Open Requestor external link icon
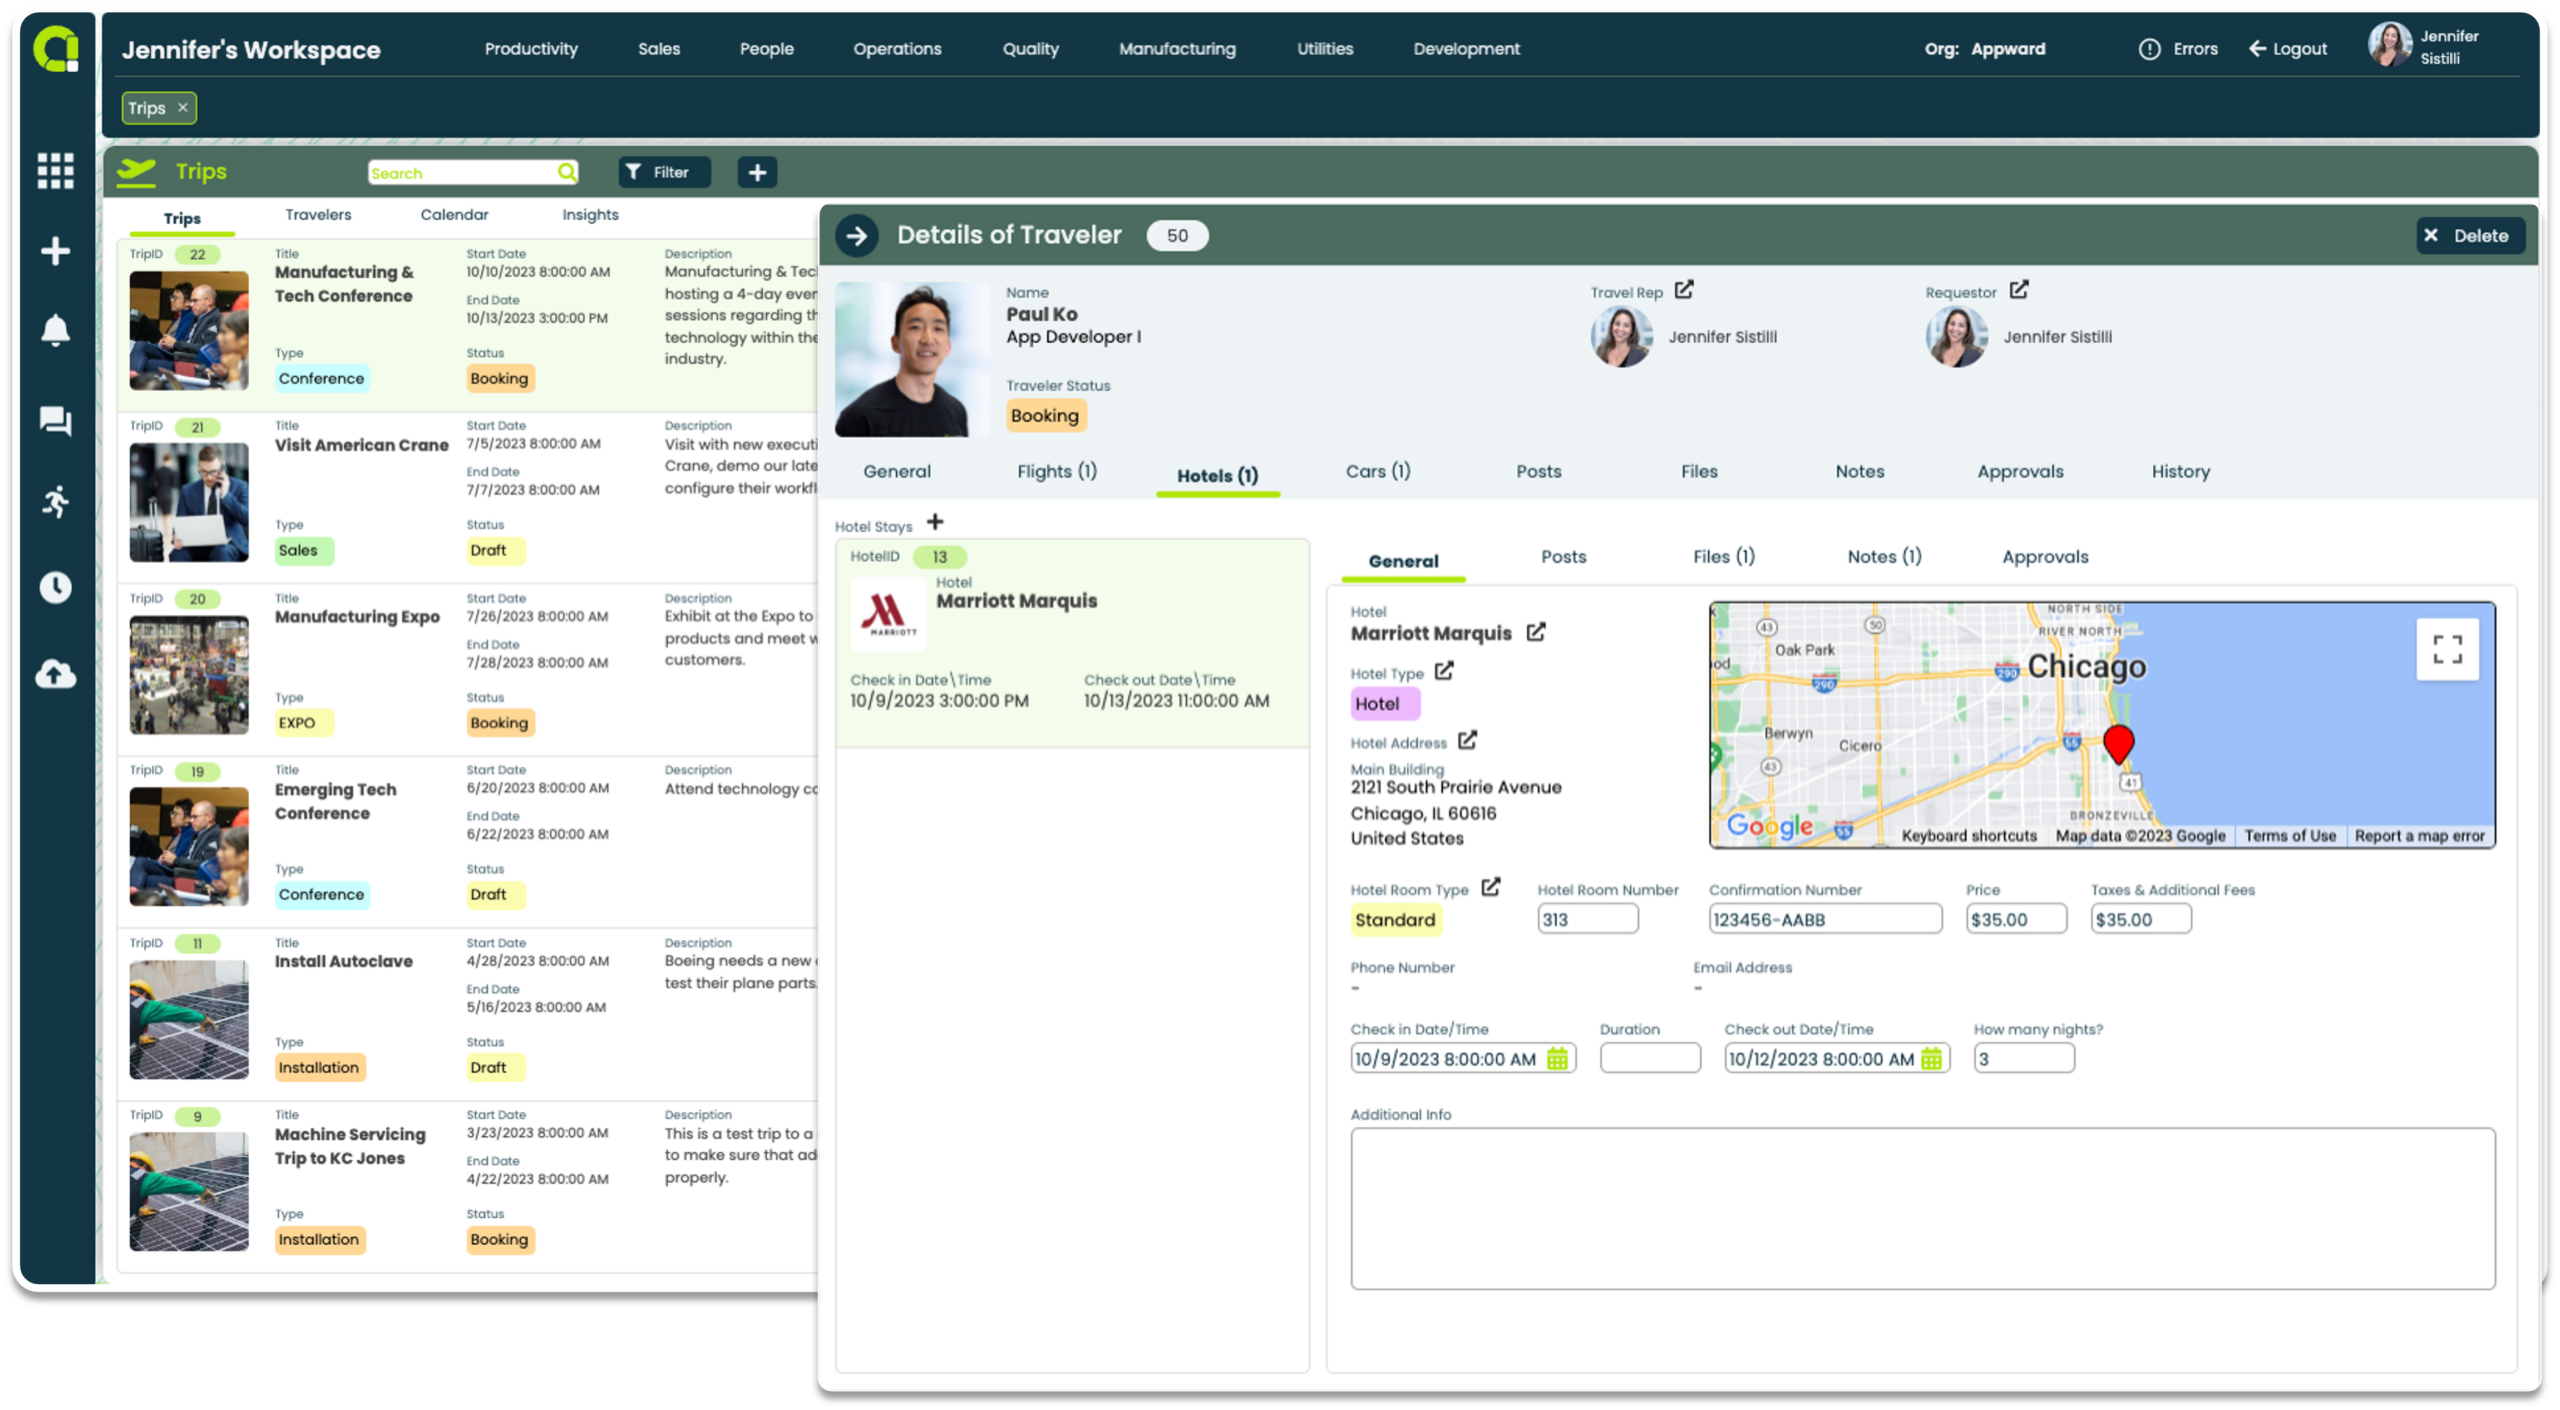This screenshot has width=2560, height=1410. (2019, 290)
